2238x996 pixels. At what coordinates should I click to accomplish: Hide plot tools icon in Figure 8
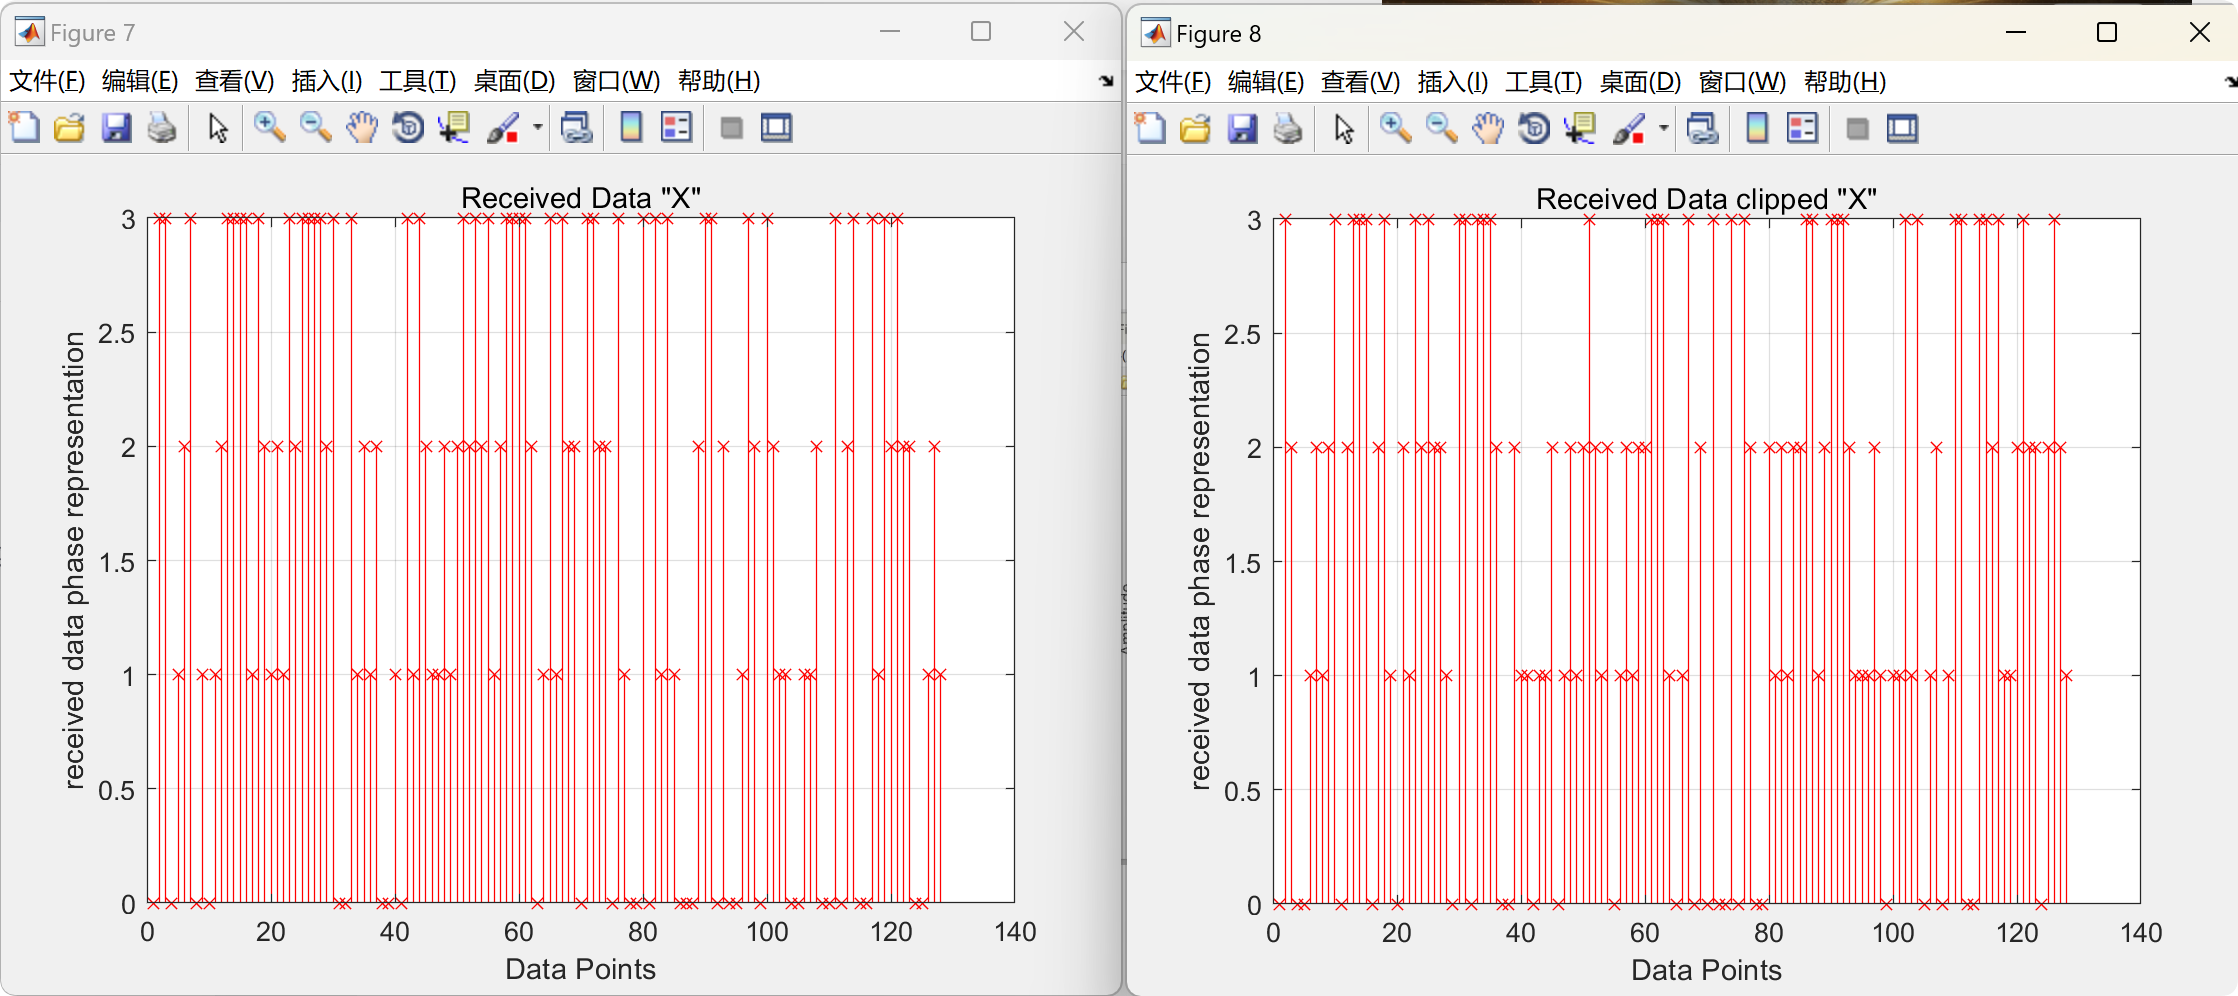[1858, 128]
